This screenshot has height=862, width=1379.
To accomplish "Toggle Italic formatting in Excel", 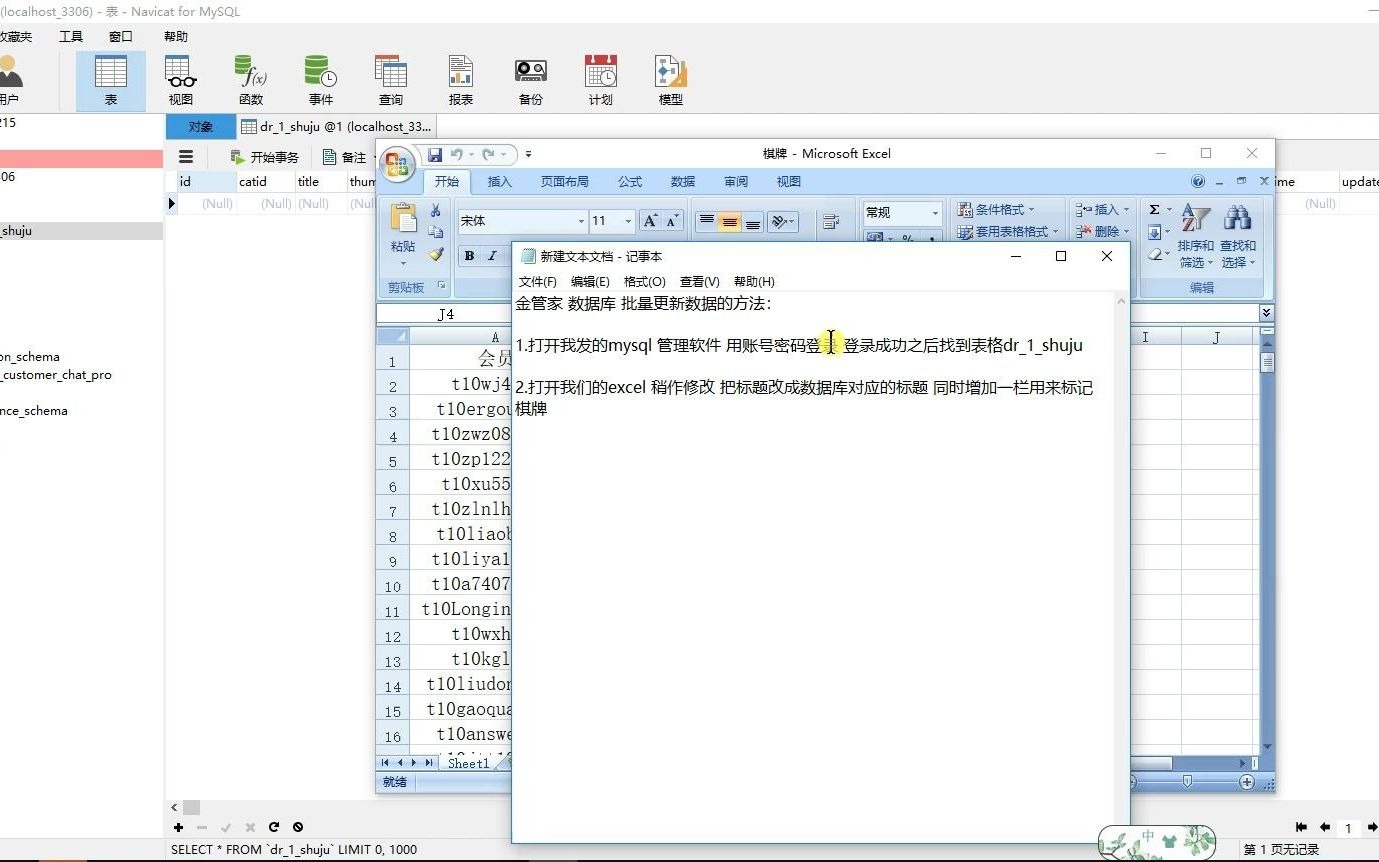I will (x=492, y=256).
